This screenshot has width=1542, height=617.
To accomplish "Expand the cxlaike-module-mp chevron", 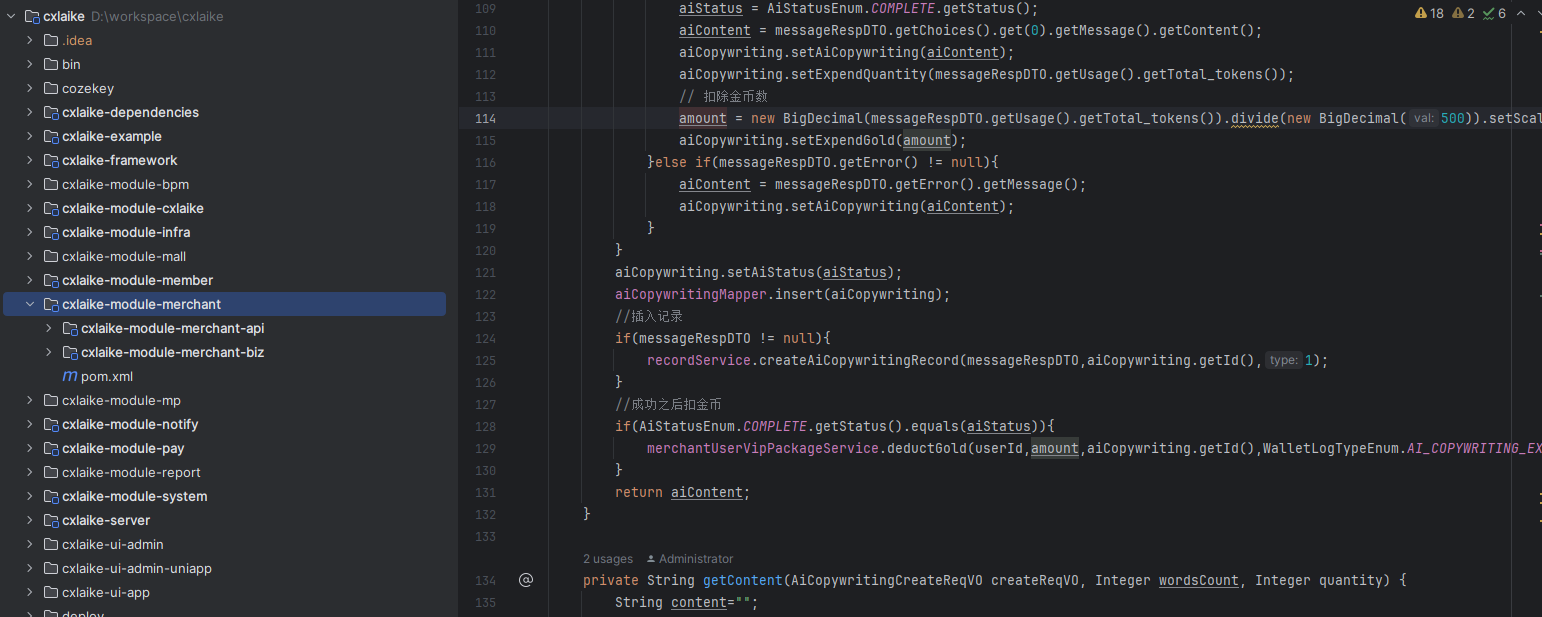I will pyautogui.click(x=30, y=400).
